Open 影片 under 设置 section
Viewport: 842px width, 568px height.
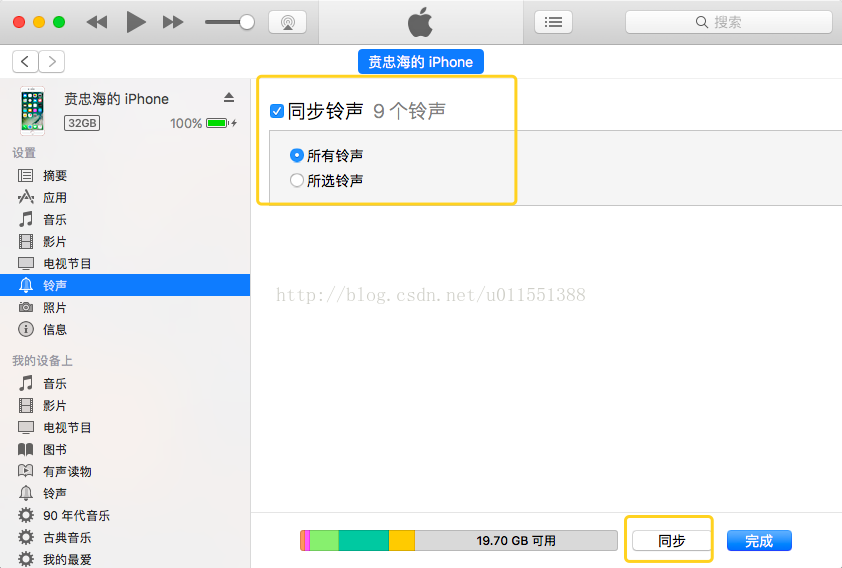(x=125, y=242)
